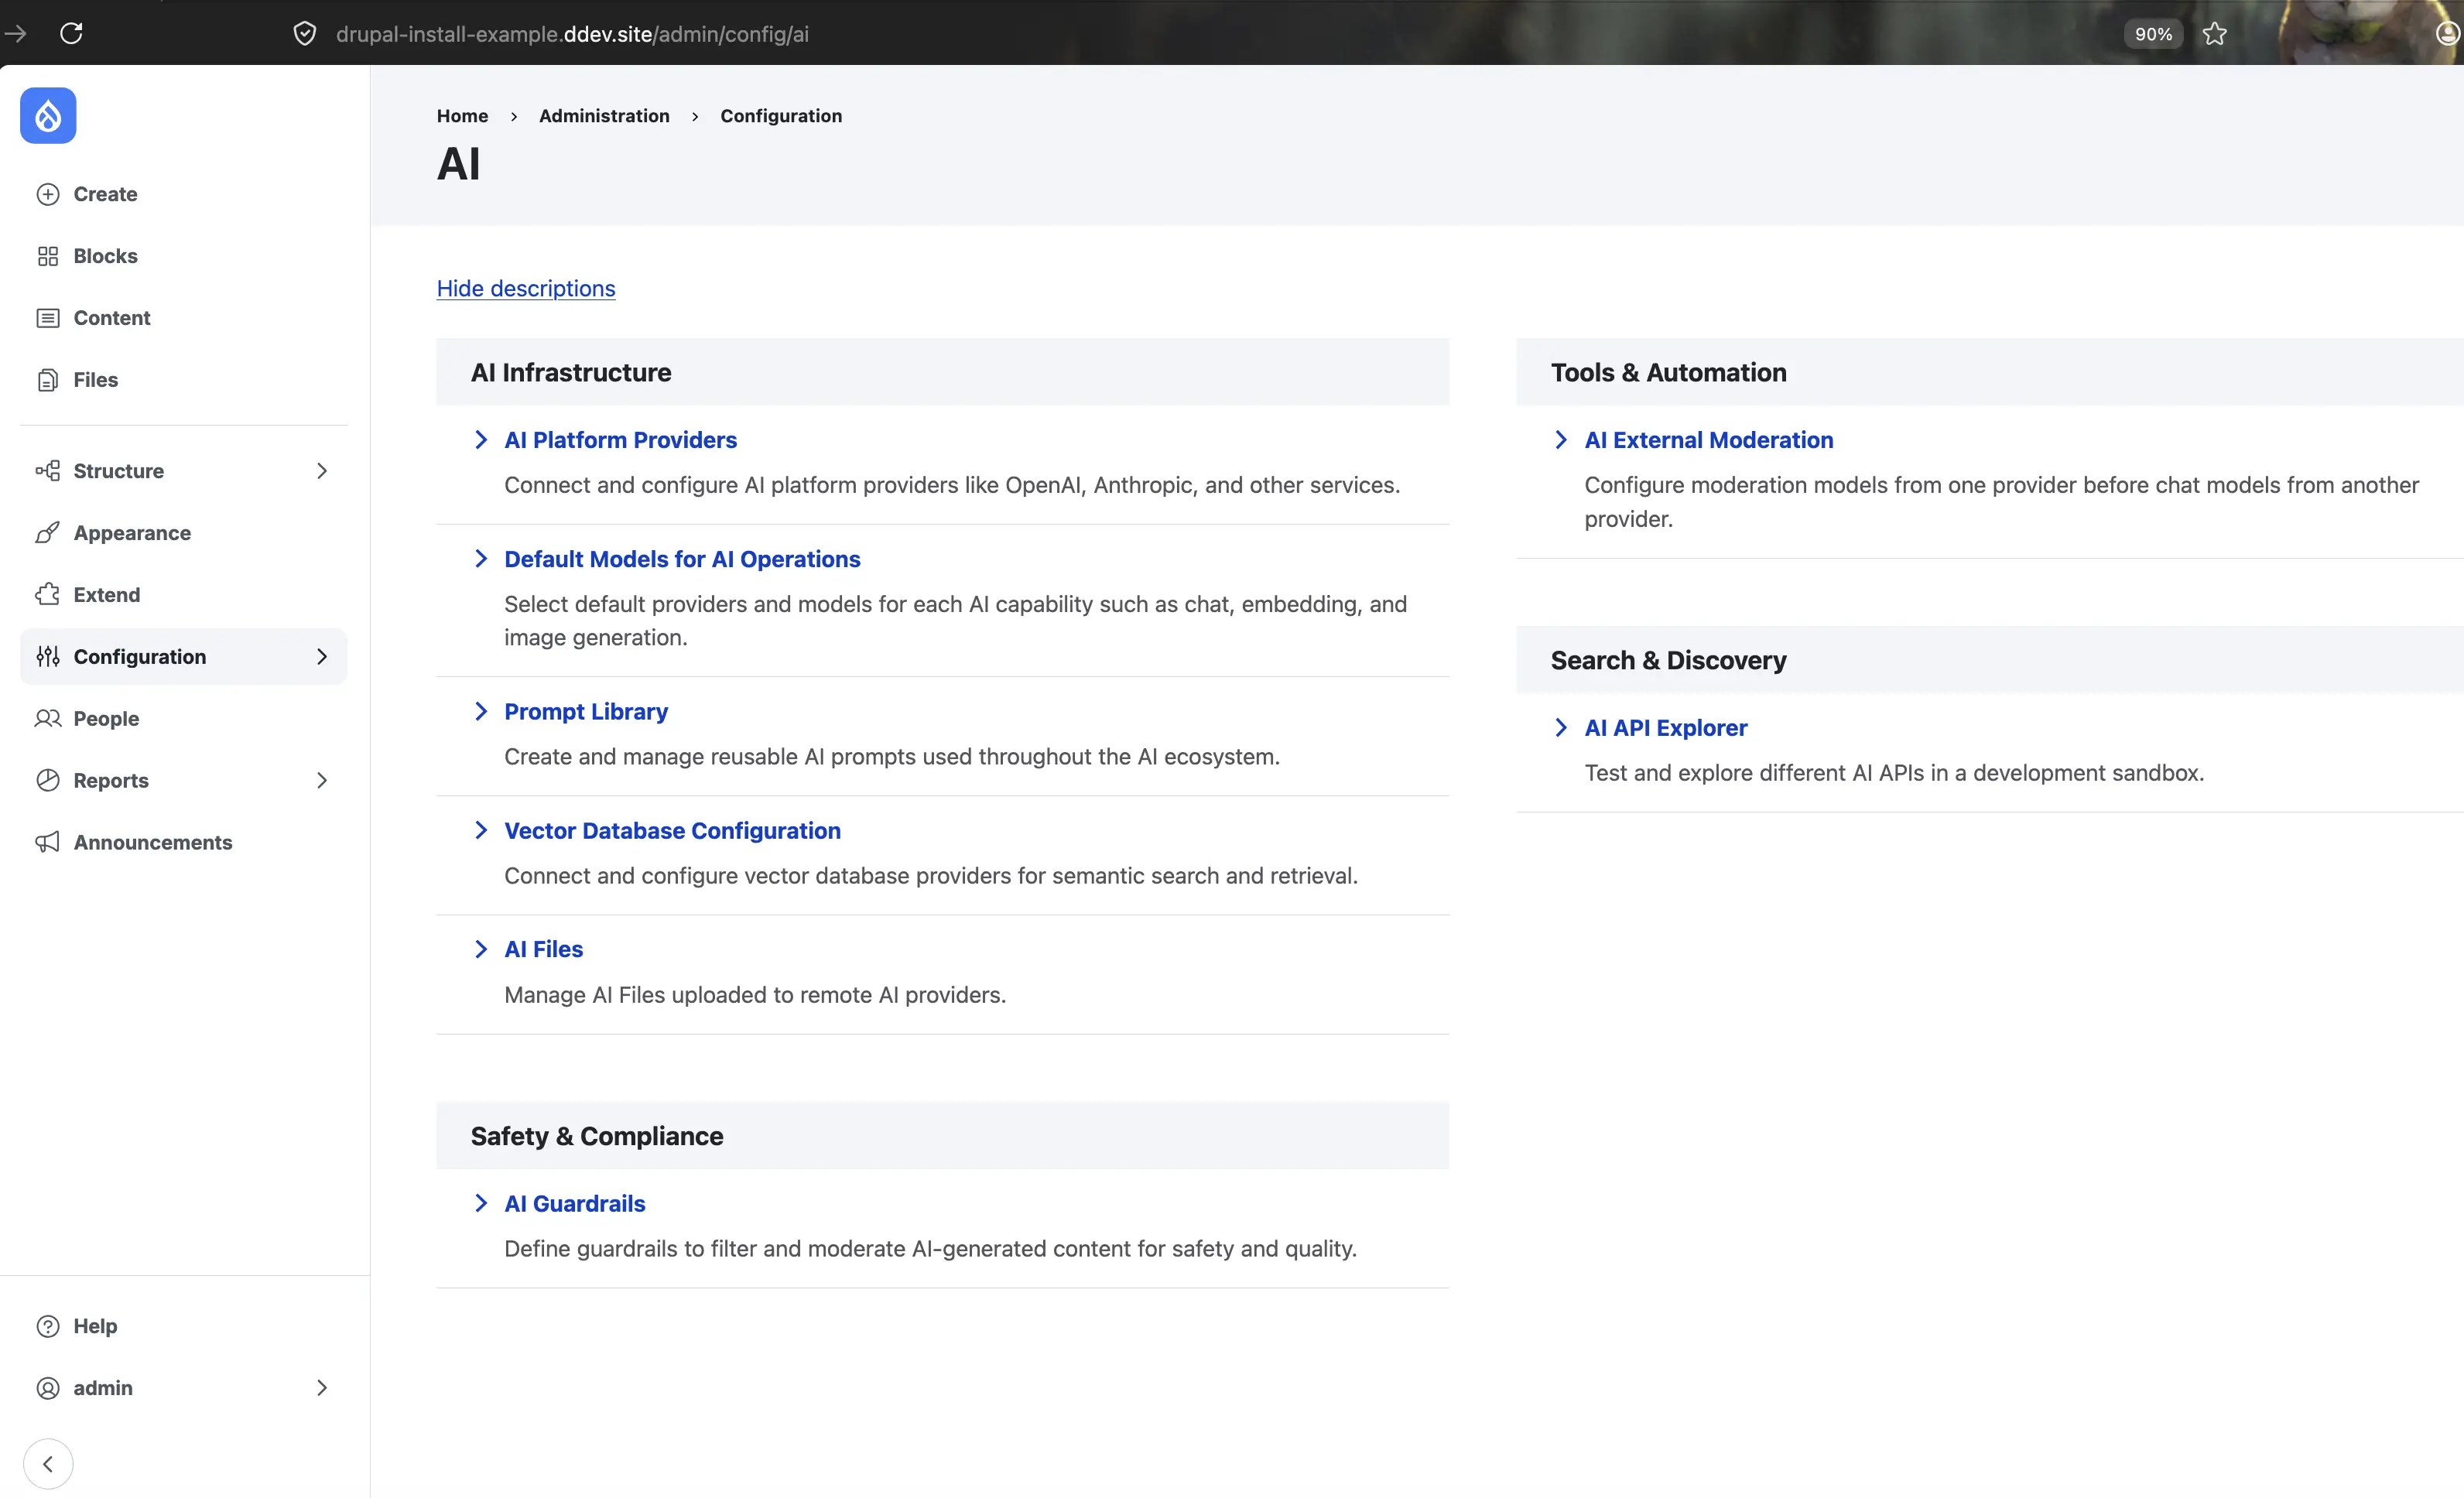Click chevron beside AI External Moderation
The image size is (2464, 1498).
[x=1561, y=440]
